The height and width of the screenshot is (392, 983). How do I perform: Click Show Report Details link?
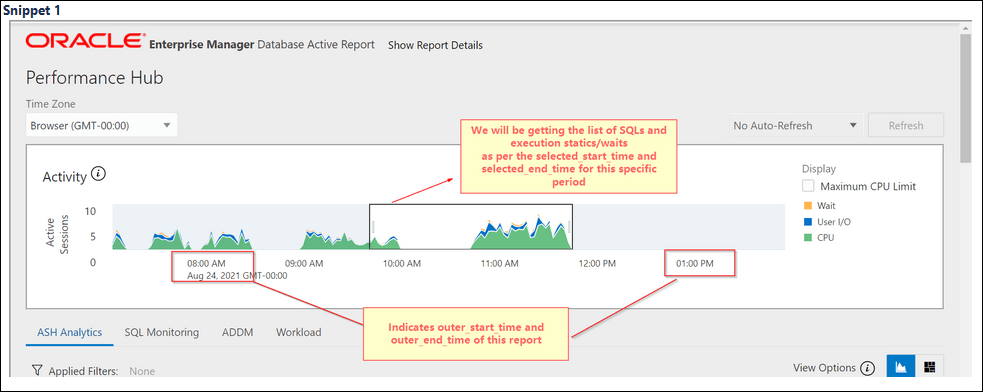435,45
